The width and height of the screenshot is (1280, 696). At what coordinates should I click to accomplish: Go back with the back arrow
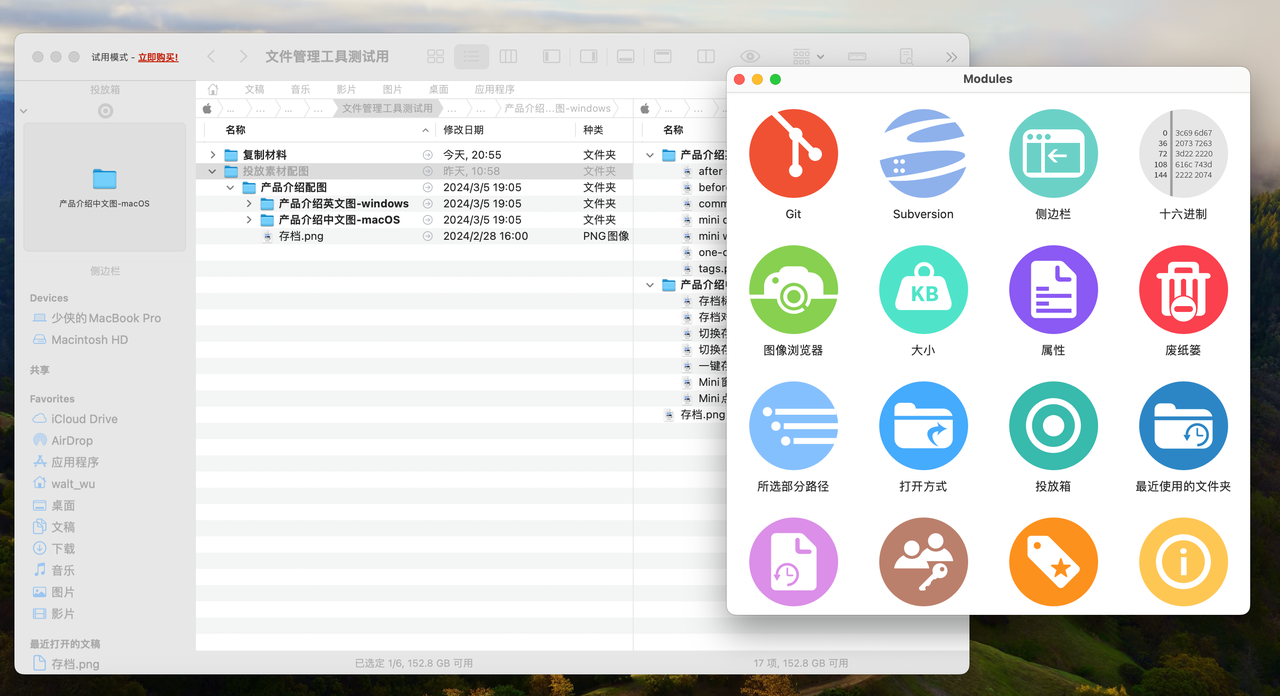click(x=211, y=57)
